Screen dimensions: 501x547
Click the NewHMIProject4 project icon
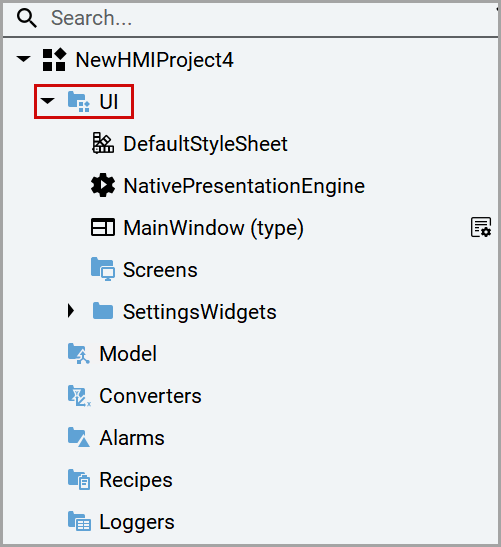click(x=54, y=60)
